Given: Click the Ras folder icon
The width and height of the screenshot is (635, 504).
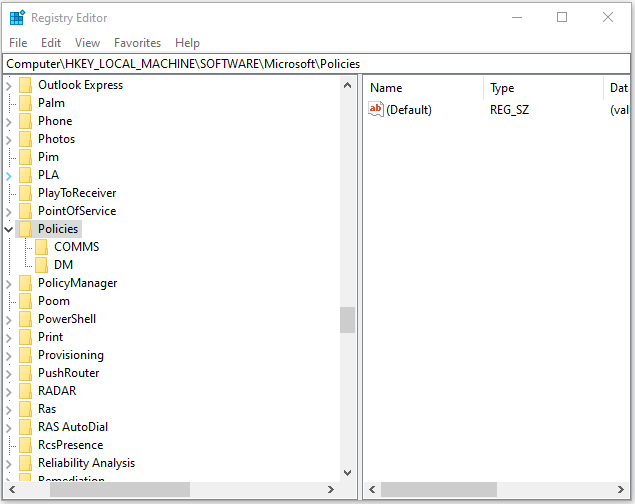Looking at the screenshot, I should [26, 409].
